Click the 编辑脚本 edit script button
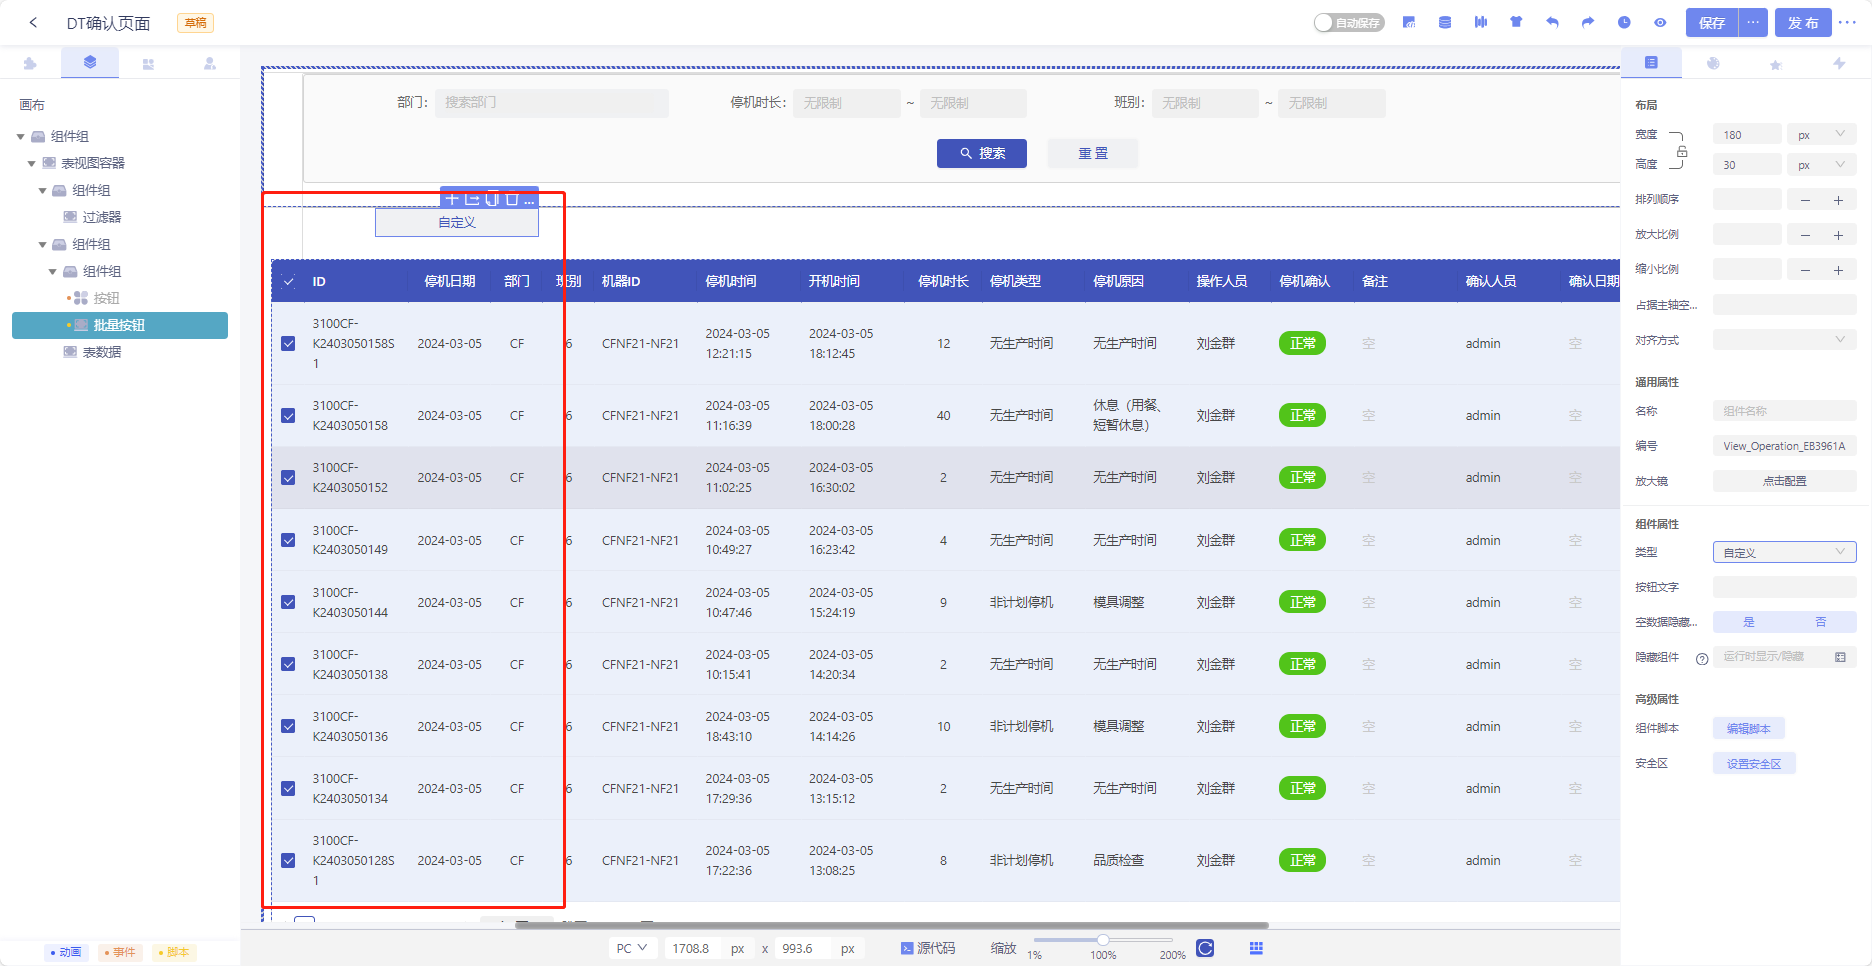Screen dimensions: 1872x966 (x=1748, y=729)
